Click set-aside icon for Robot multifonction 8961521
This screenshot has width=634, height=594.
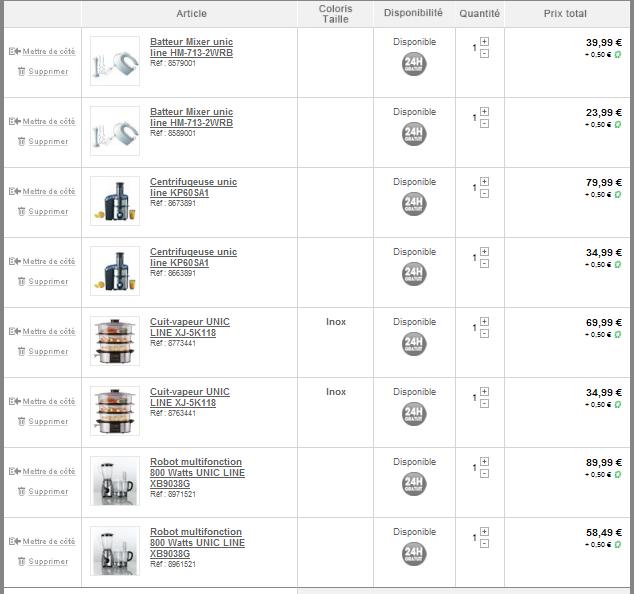(x=15, y=541)
